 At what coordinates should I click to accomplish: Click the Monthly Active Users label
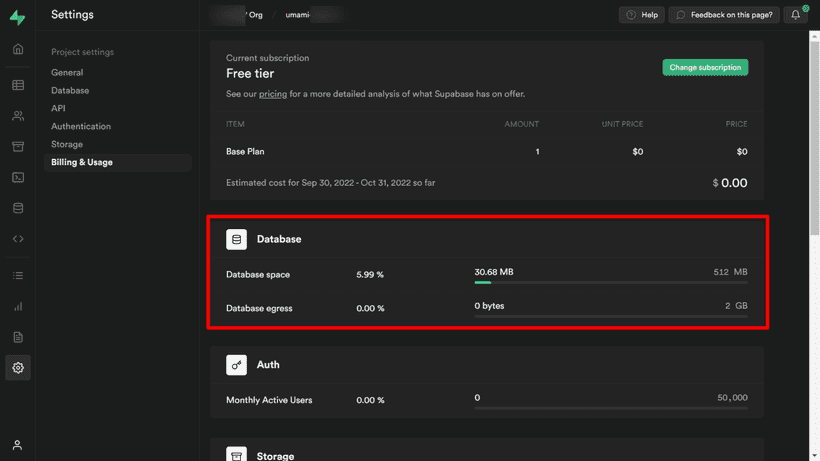click(269, 400)
